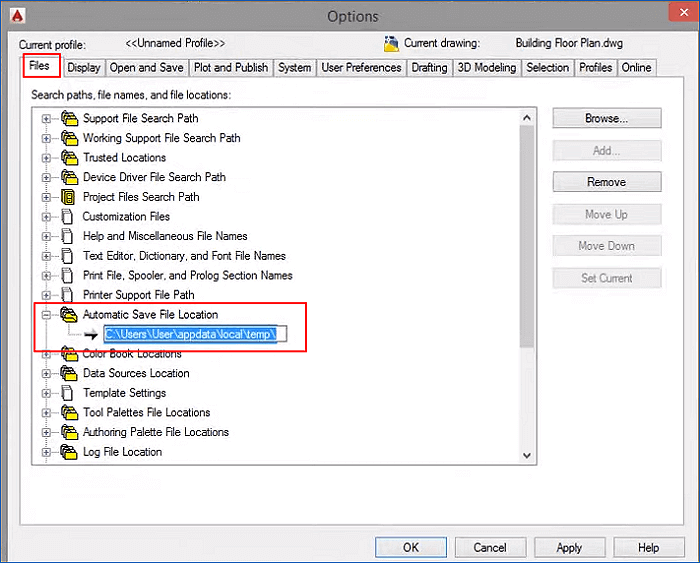Click the scrollbar down arrow in file list
The width and height of the screenshot is (700, 563).
coord(528,455)
